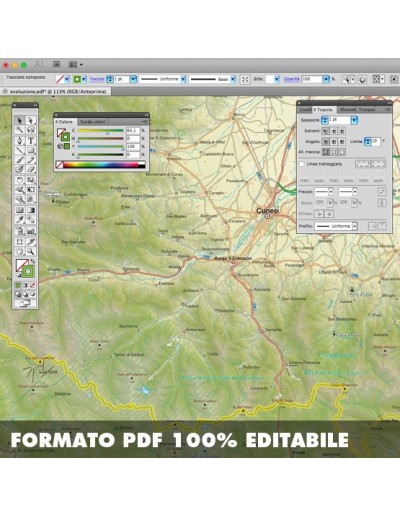Select the Direct Selection tool
This screenshot has height=517, width=400.
click(30, 120)
